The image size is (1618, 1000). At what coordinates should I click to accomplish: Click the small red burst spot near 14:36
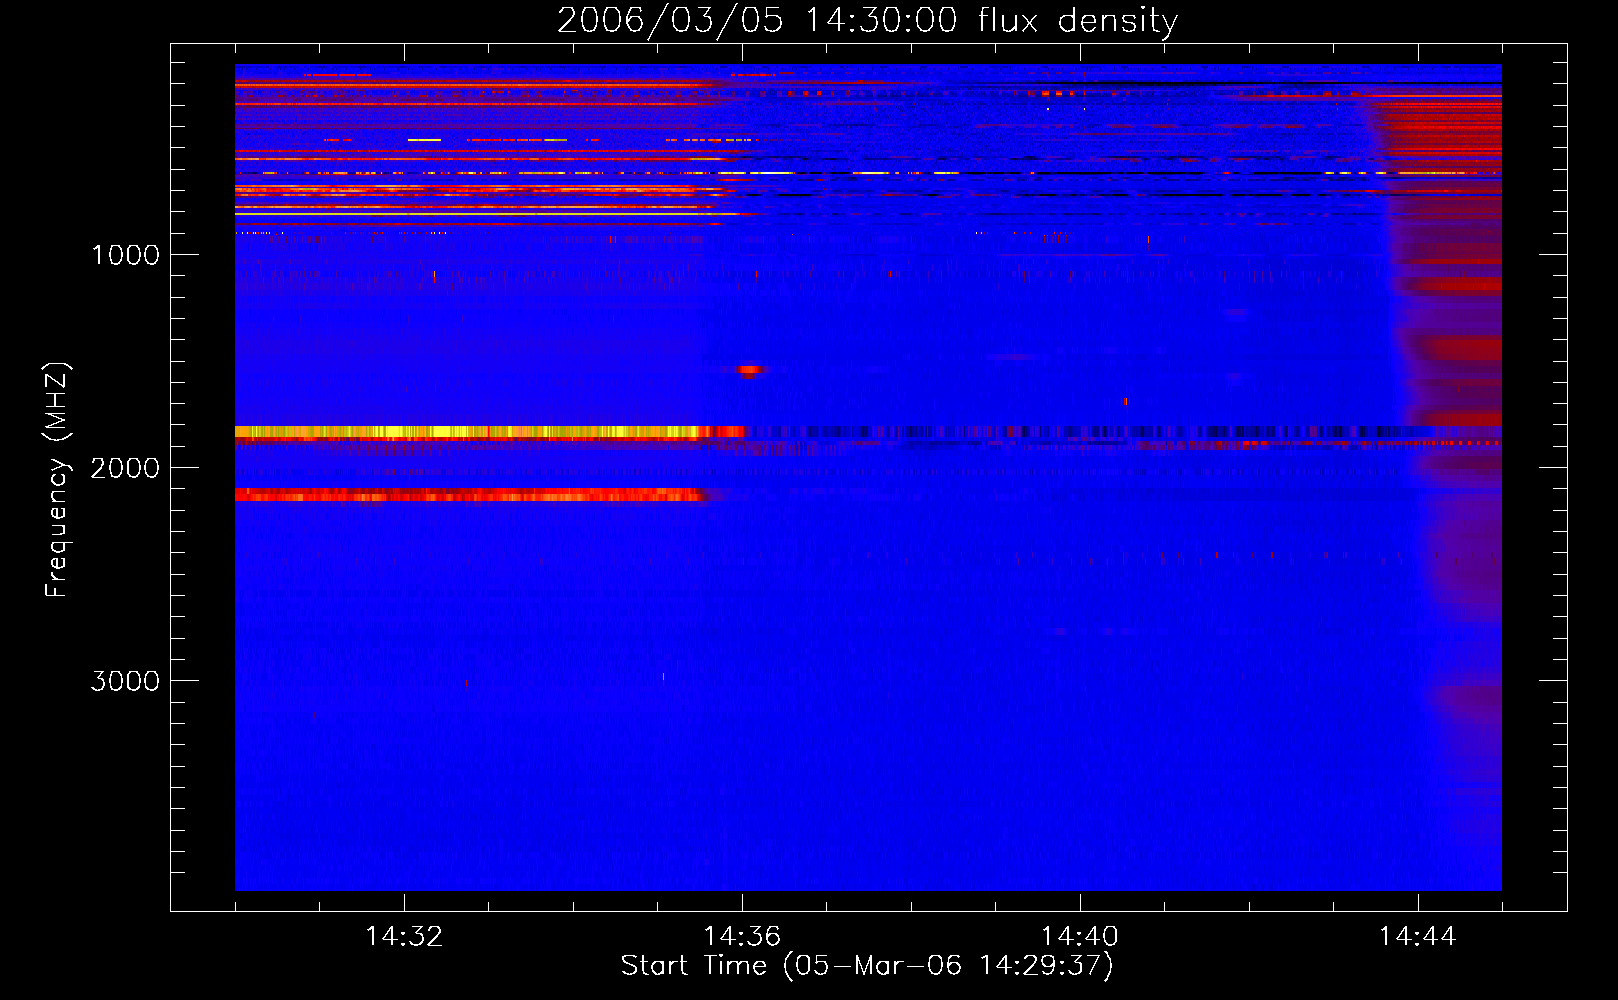[750, 370]
